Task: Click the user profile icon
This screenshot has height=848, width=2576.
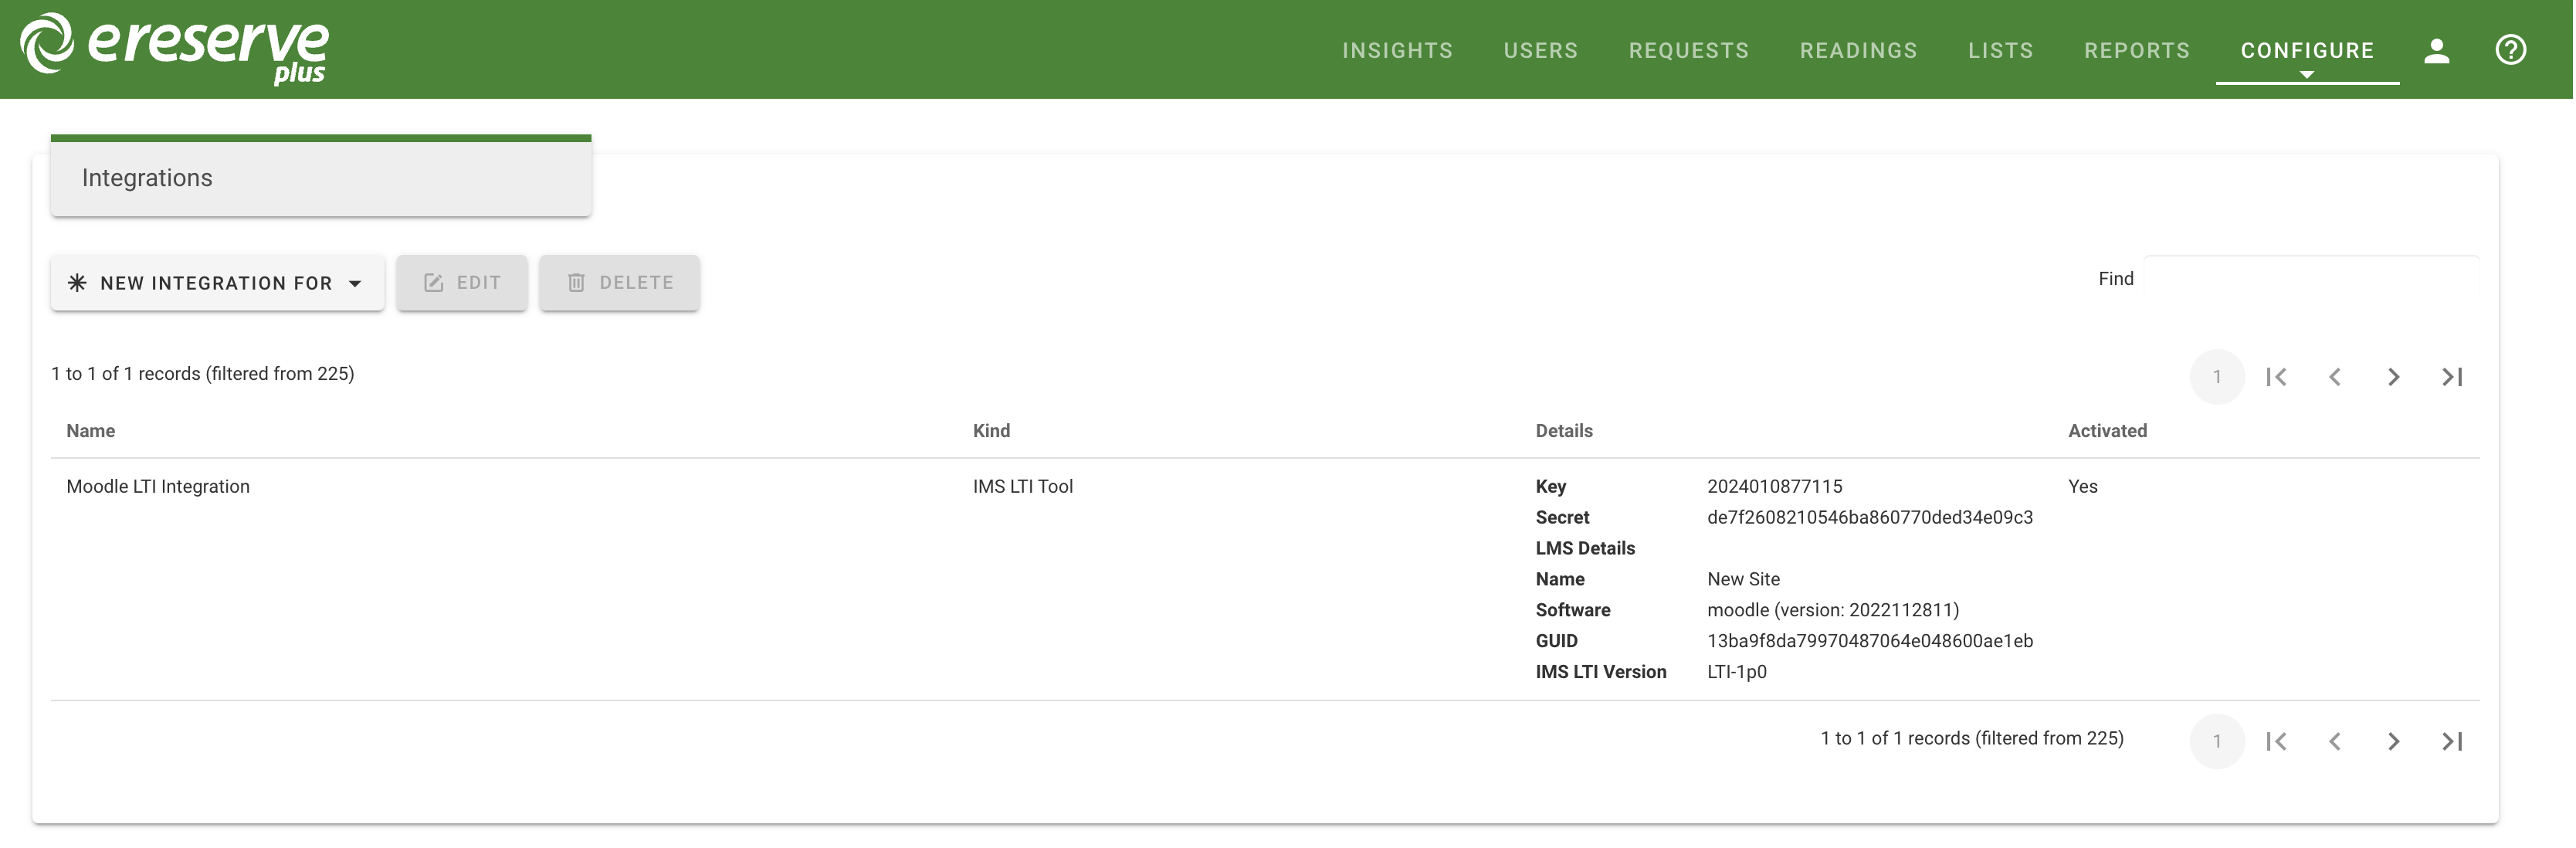Action: 2438,49
